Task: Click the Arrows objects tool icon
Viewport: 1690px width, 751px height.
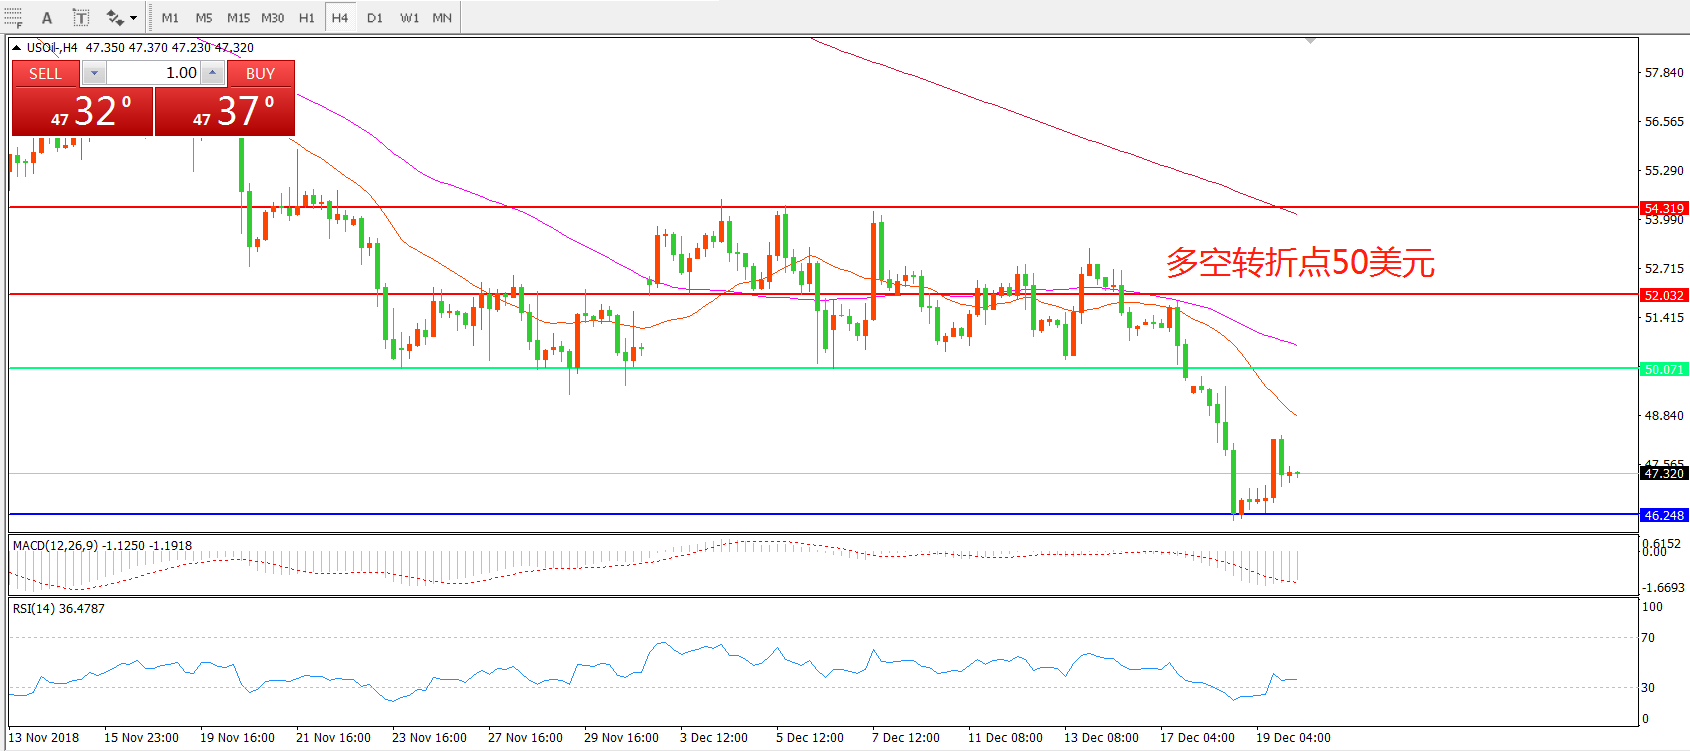Action: tap(115, 18)
